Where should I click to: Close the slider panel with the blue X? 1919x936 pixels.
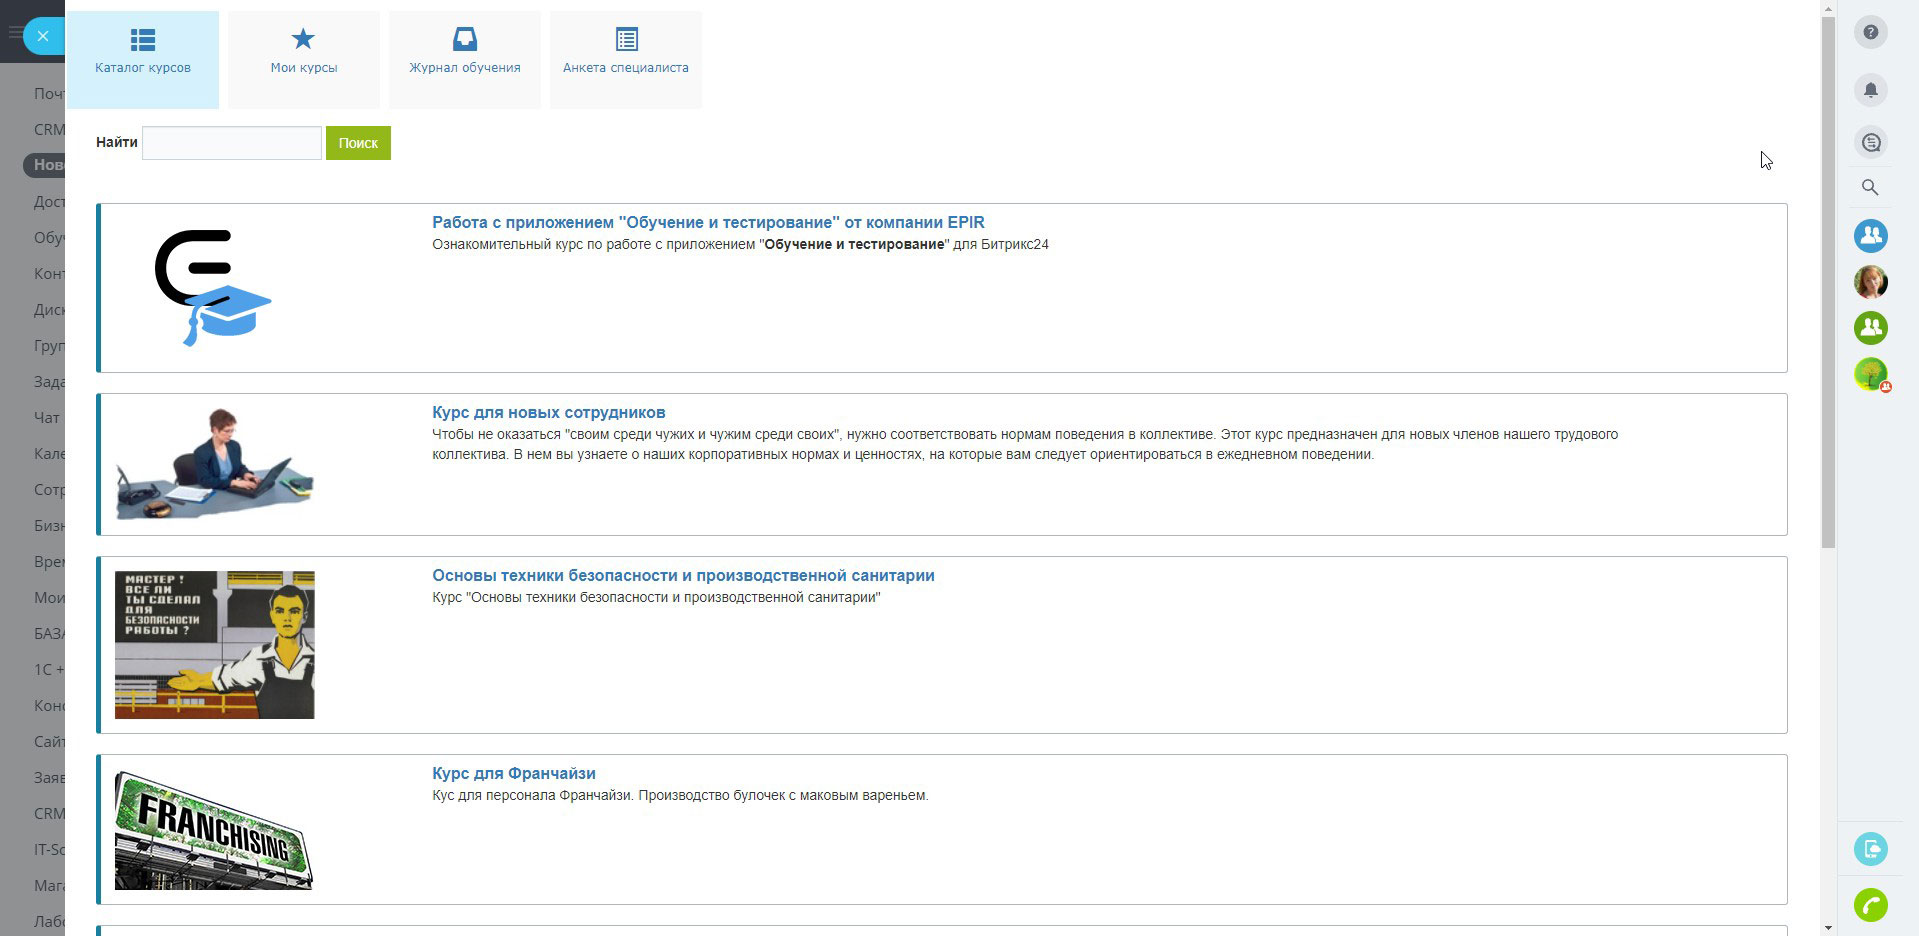[x=43, y=36]
